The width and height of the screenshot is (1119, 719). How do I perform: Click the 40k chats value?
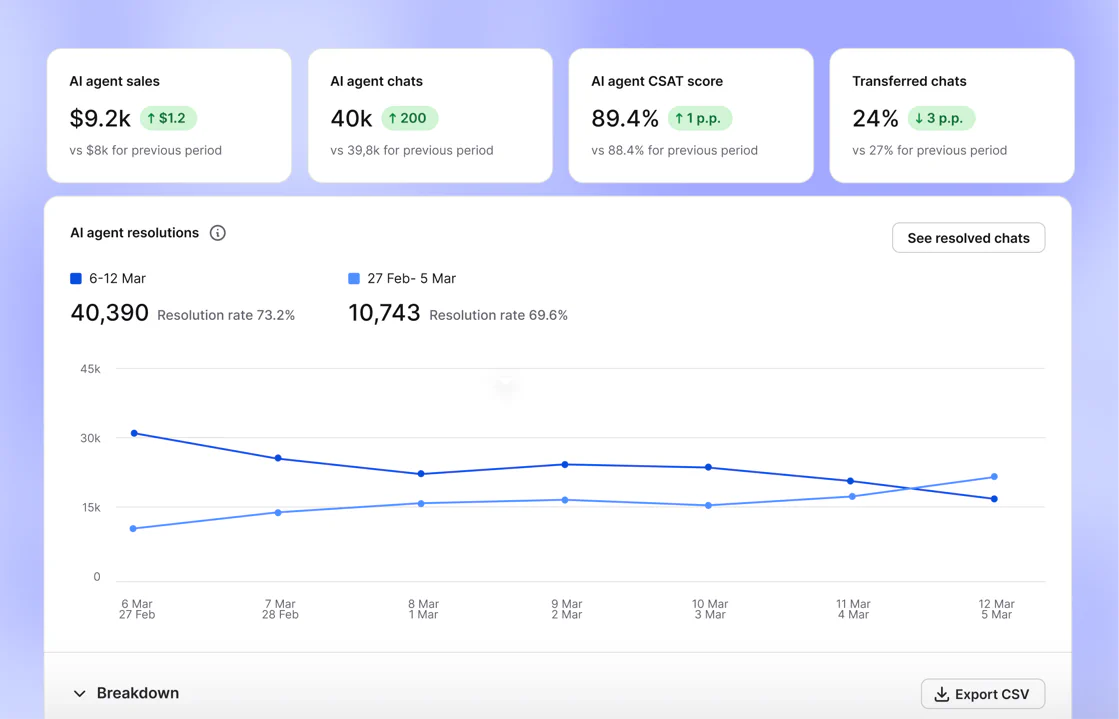click(x=351, y=119)
